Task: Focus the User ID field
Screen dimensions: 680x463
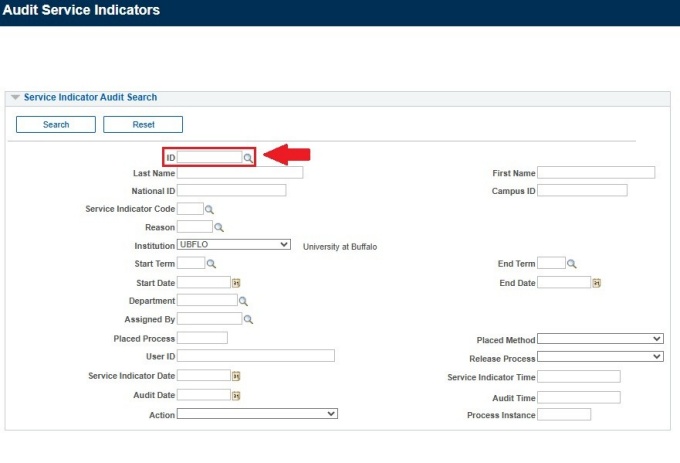Action: [x=256, y=356]
